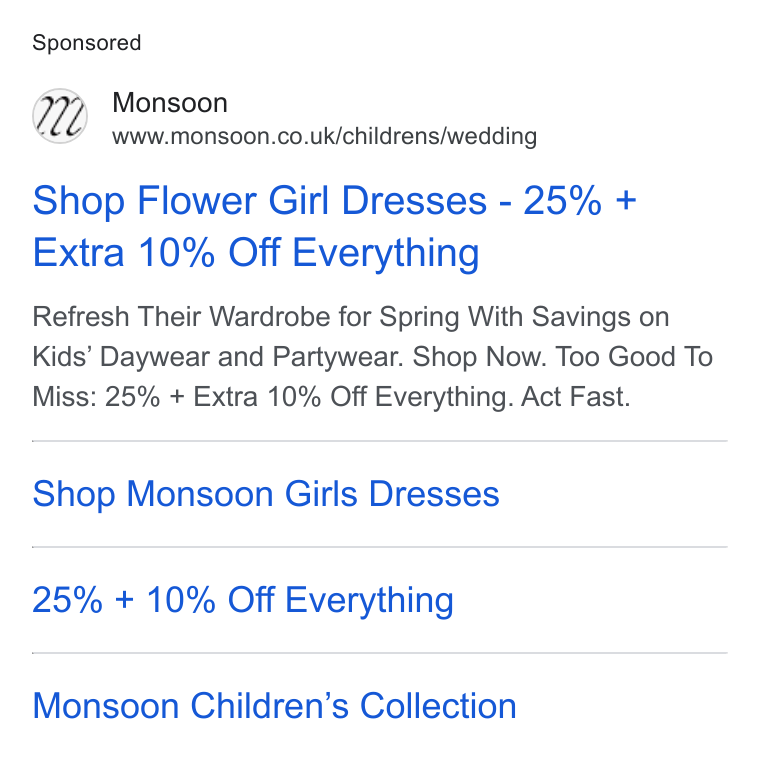Click the word 'Dresses' in the blue headline
The height and width of the screenshot is (758, 760).
414,201
